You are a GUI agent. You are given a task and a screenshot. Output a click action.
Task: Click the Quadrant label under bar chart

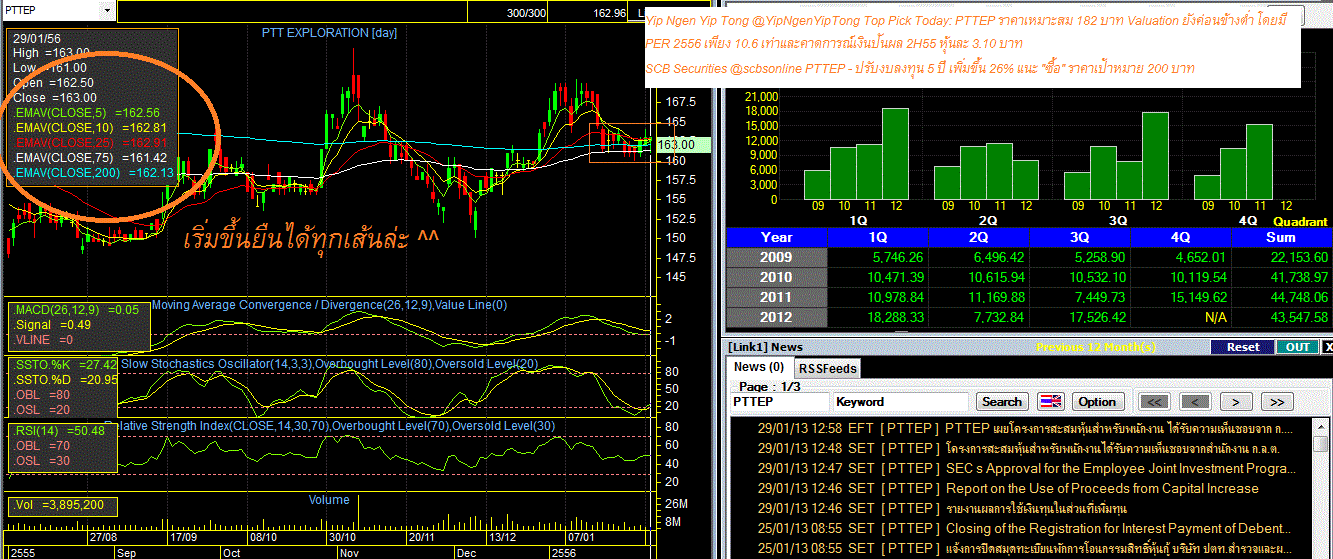tap(1300, 221)
